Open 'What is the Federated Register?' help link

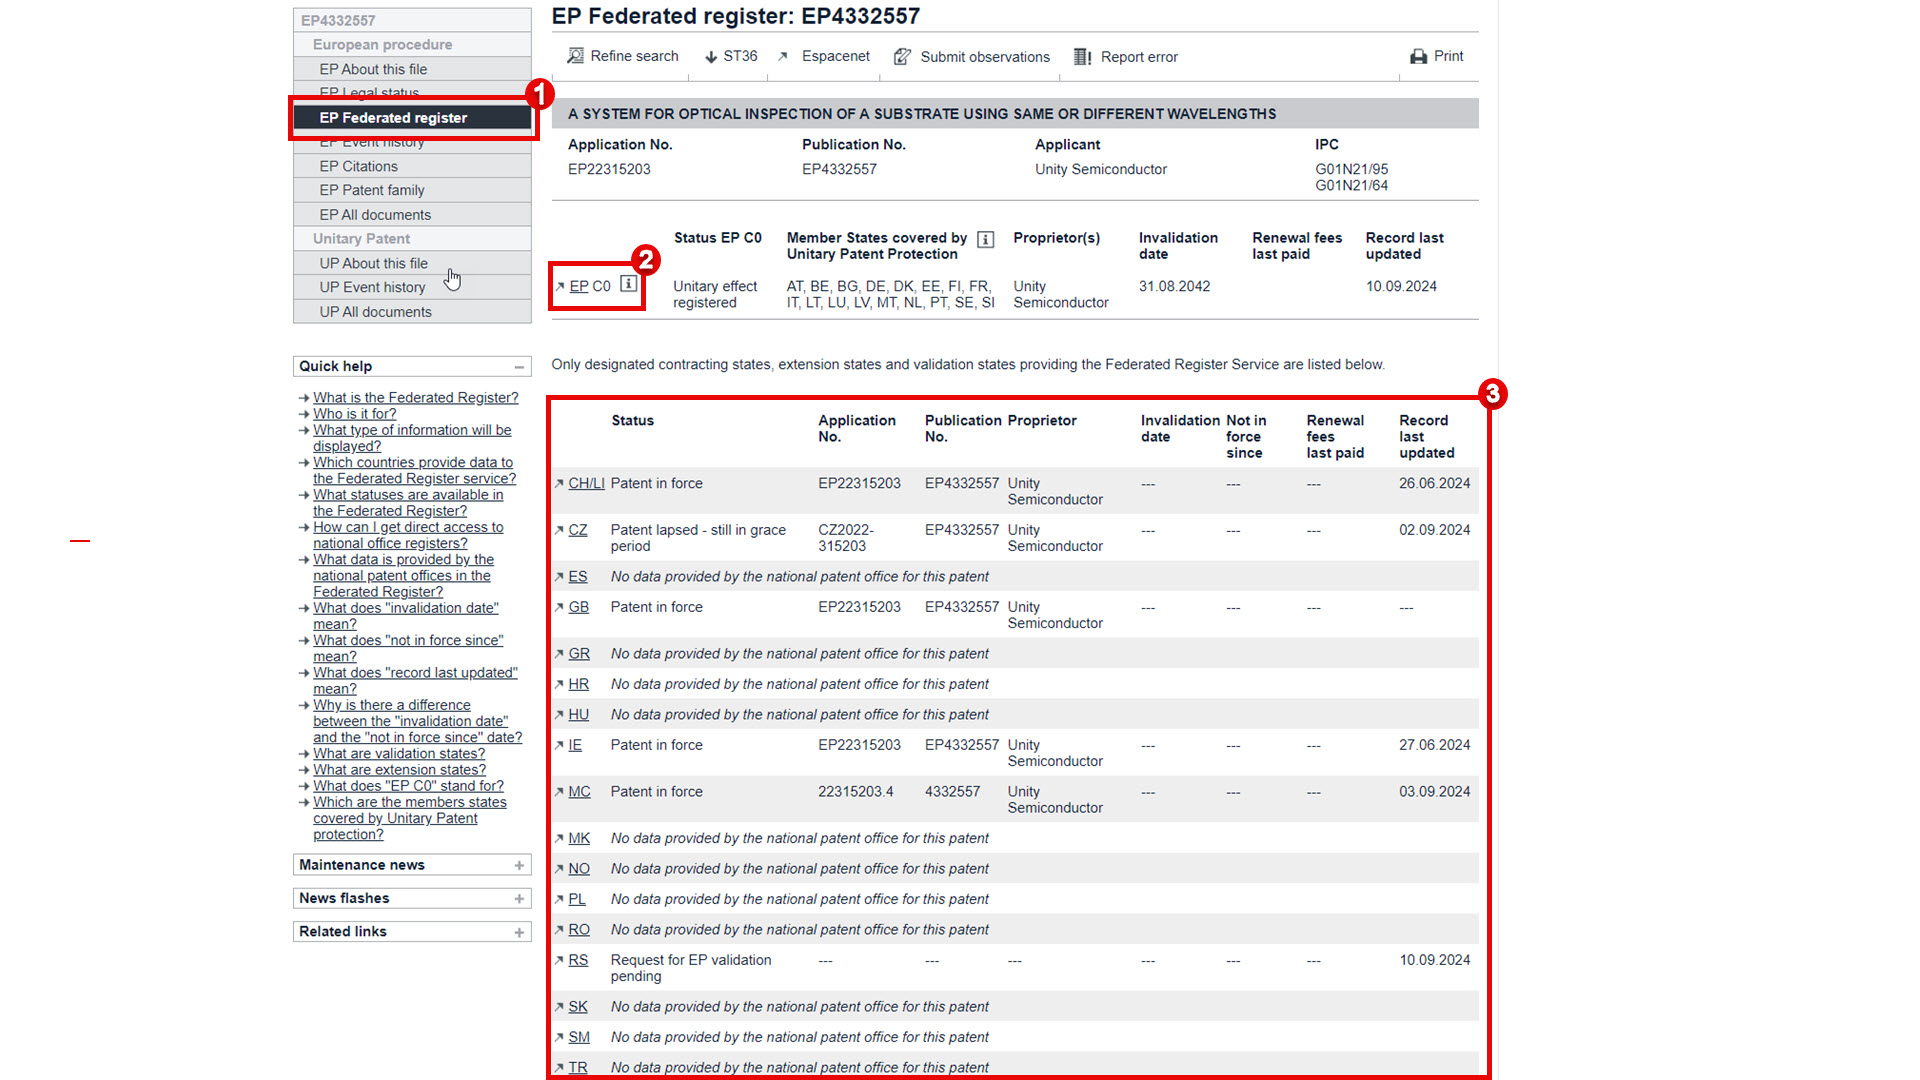coord(415,398)
